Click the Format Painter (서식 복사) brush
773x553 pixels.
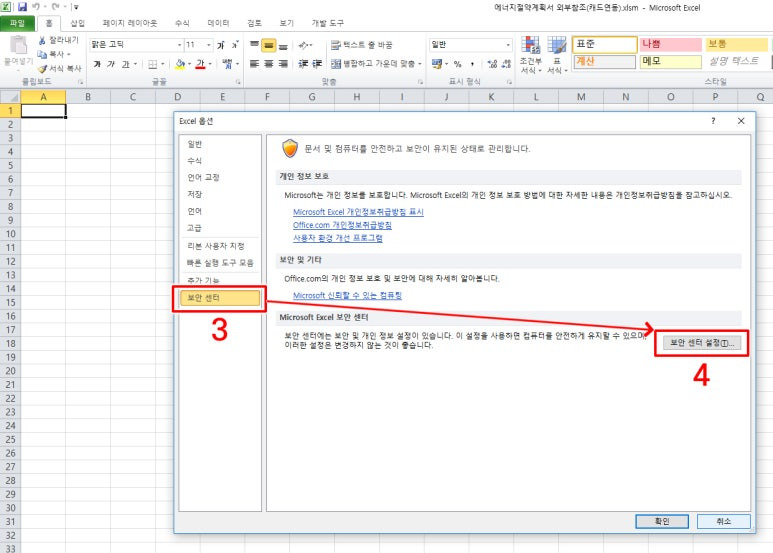[x=42, y=69]
